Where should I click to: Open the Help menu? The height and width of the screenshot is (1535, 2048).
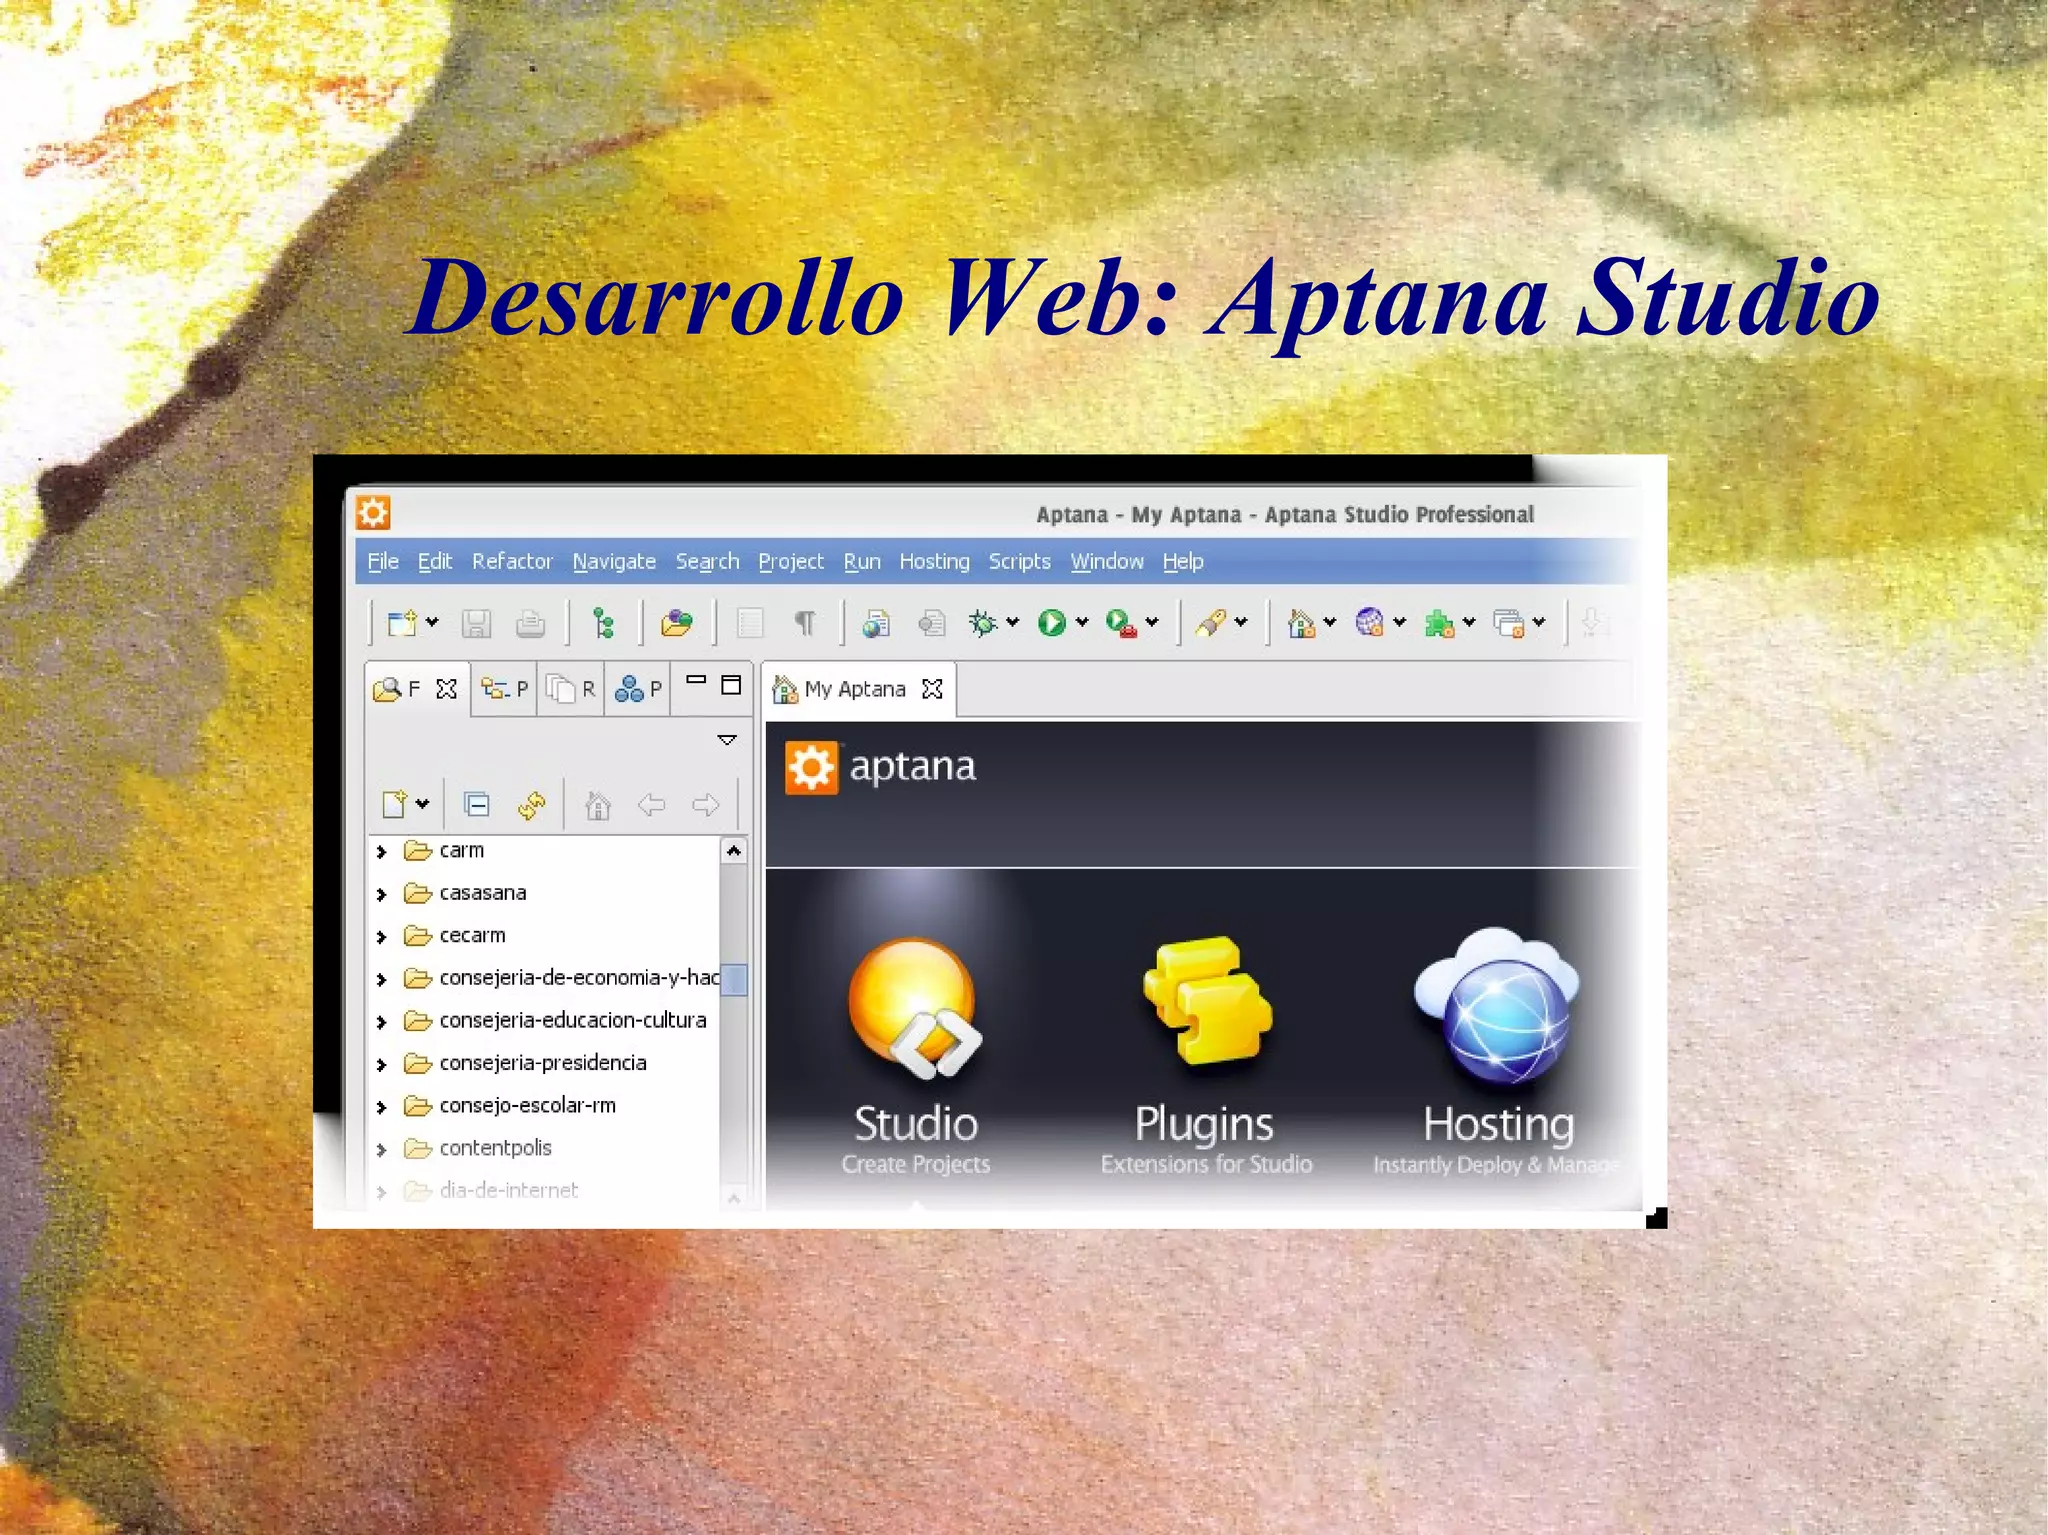1183,562
